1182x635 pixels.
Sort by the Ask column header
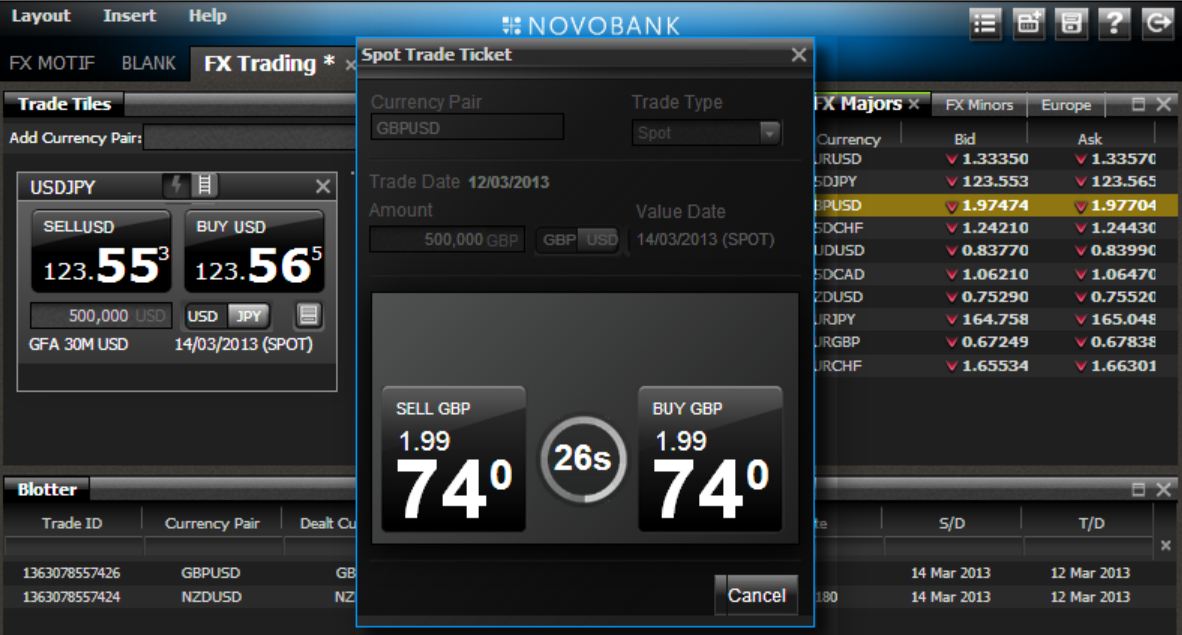point(1089,139)
